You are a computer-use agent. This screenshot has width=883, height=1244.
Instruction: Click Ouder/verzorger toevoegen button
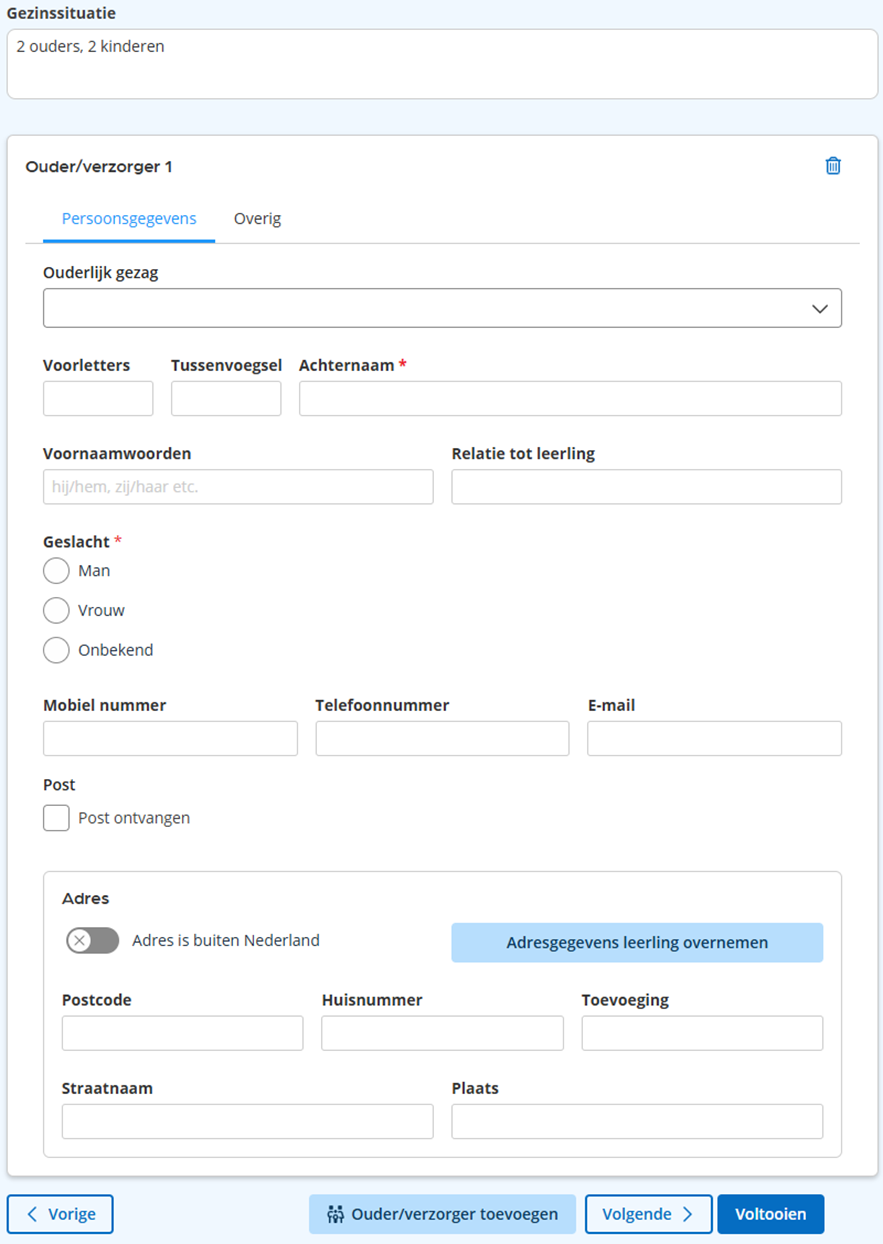coord(442,1214)
